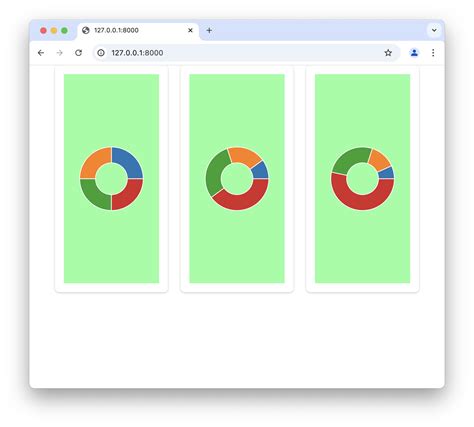The width and height of the screenshot is (474, 427).
Task: Click the forward navigation arrow
Action: [x=59, y=53]
